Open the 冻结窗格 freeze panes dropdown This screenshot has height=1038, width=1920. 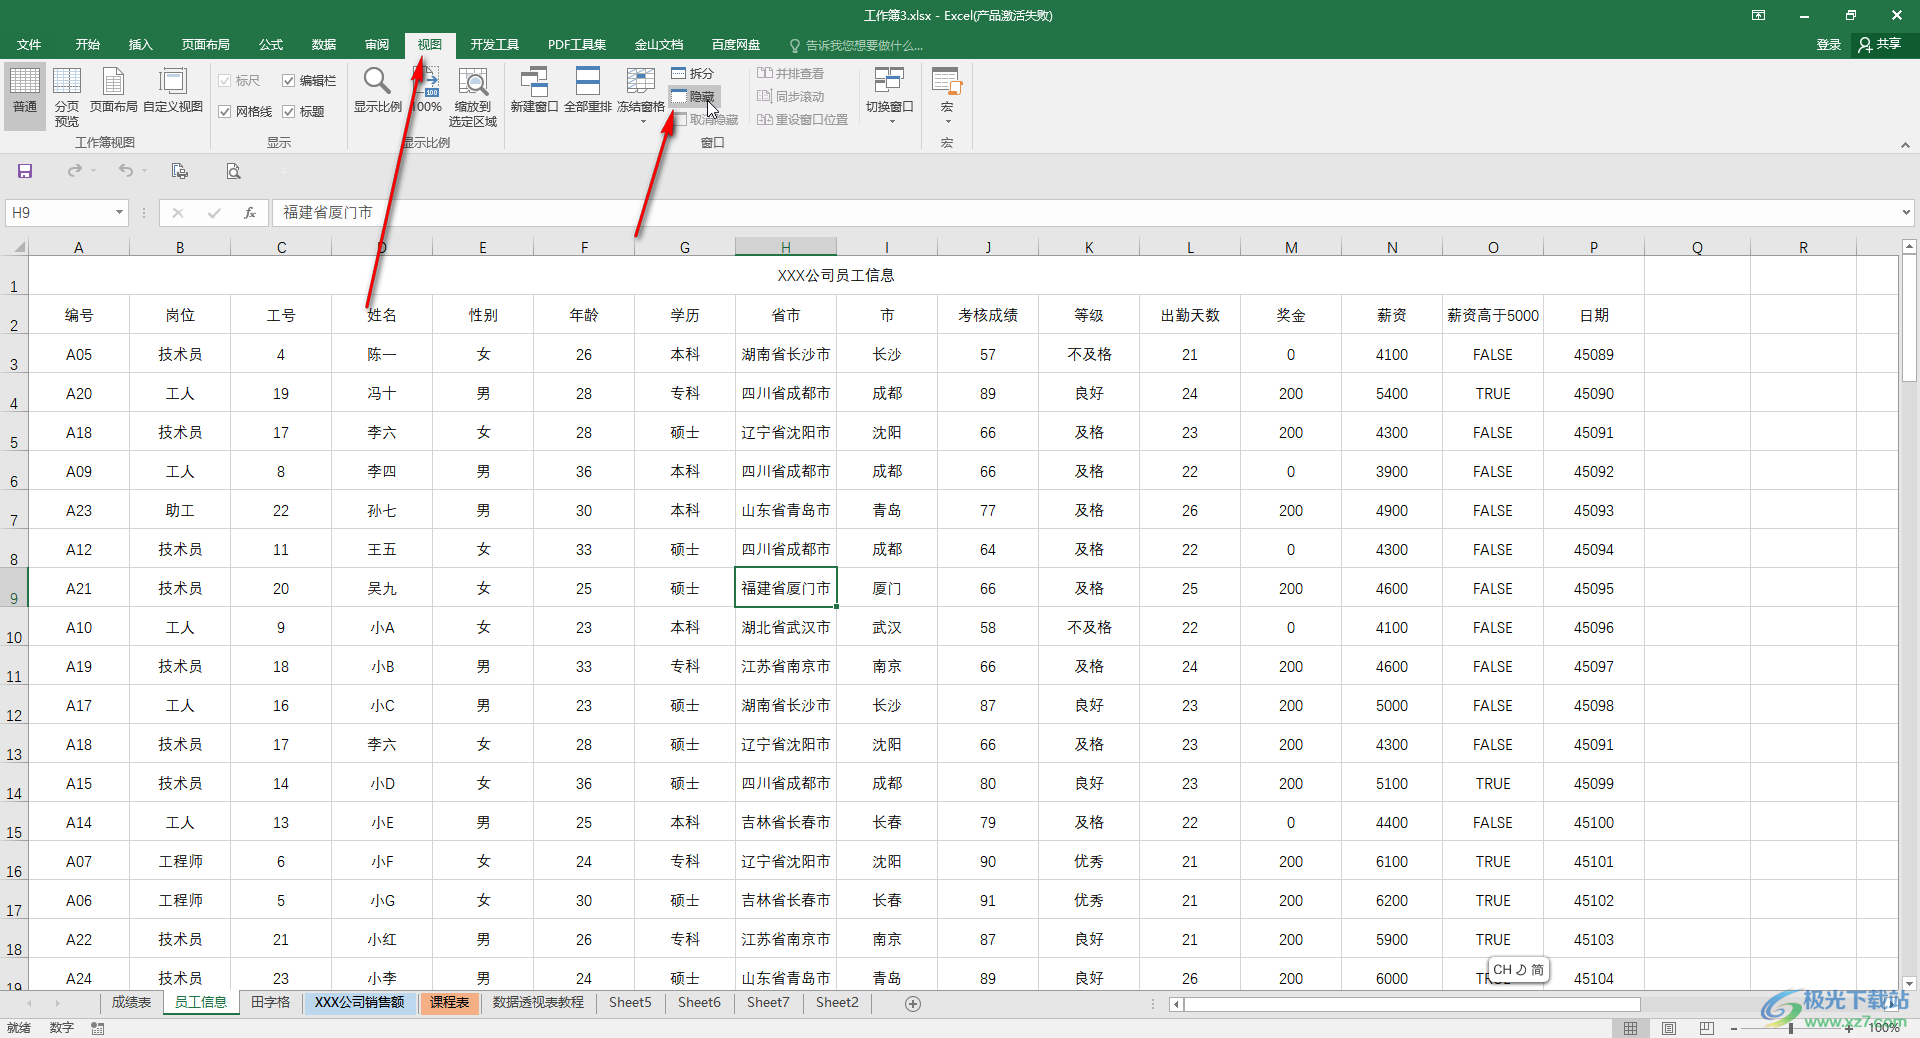coord(639,95)
